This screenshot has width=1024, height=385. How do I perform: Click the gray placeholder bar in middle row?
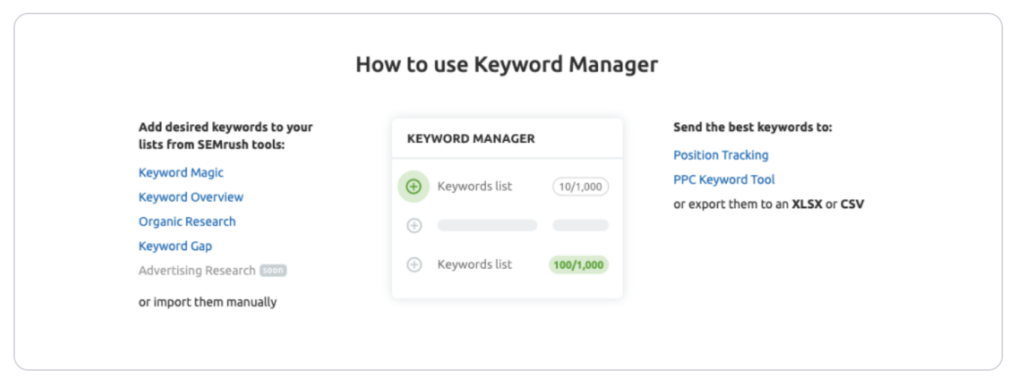pyautogui.click(x=487, y=226)
